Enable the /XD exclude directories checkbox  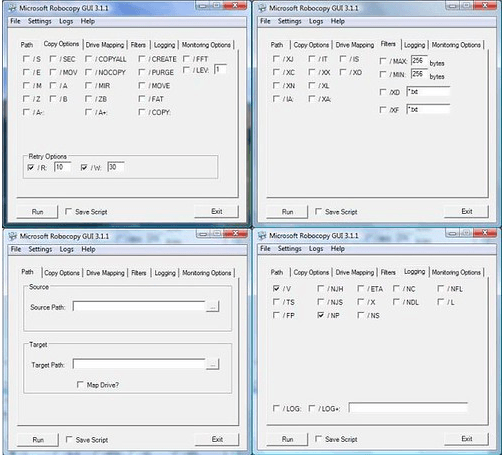(383, 92)
